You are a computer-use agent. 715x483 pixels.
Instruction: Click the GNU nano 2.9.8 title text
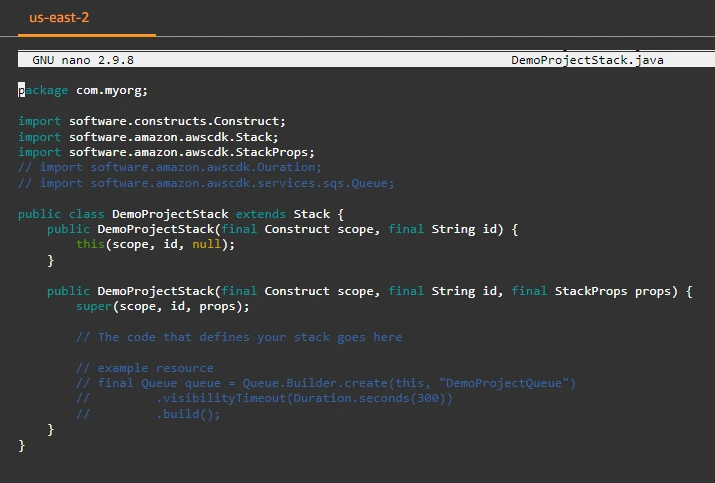pos(83,60)
